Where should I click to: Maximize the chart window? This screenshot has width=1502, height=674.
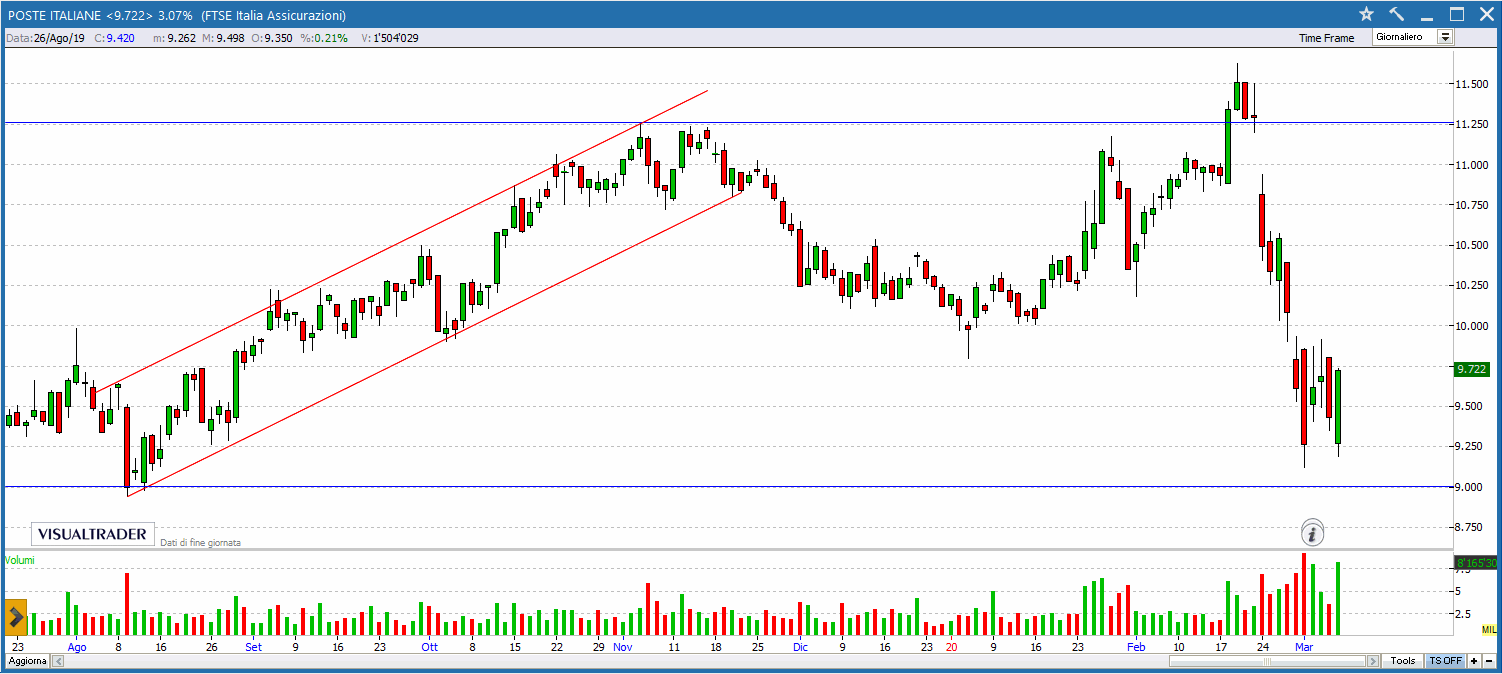point(1457,14)
